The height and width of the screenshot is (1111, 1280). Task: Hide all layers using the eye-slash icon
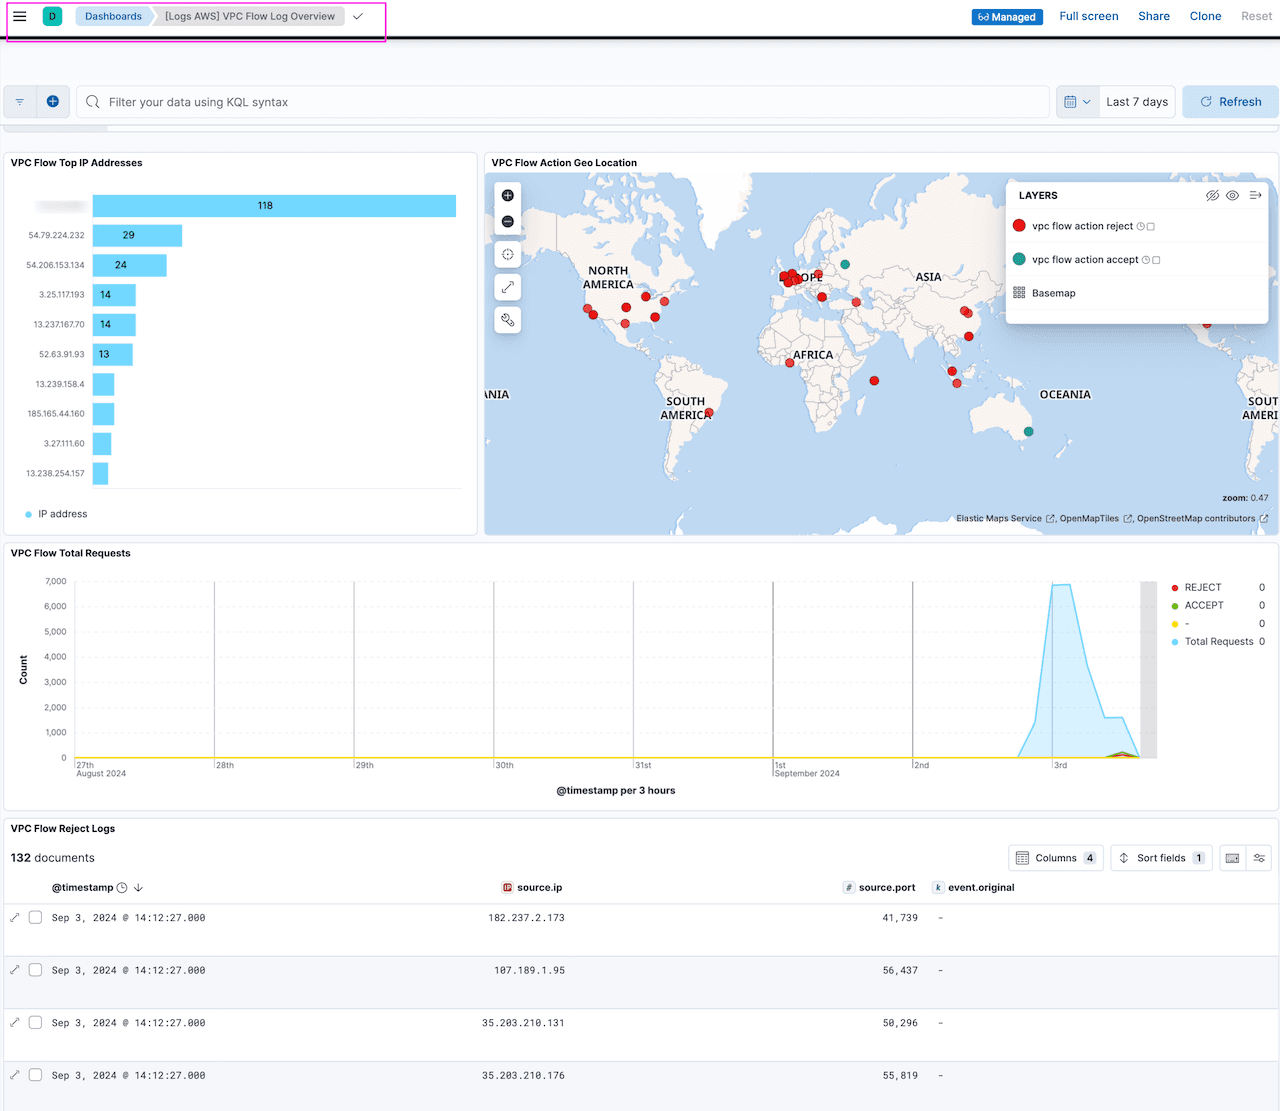click(x=1211, y=195)
